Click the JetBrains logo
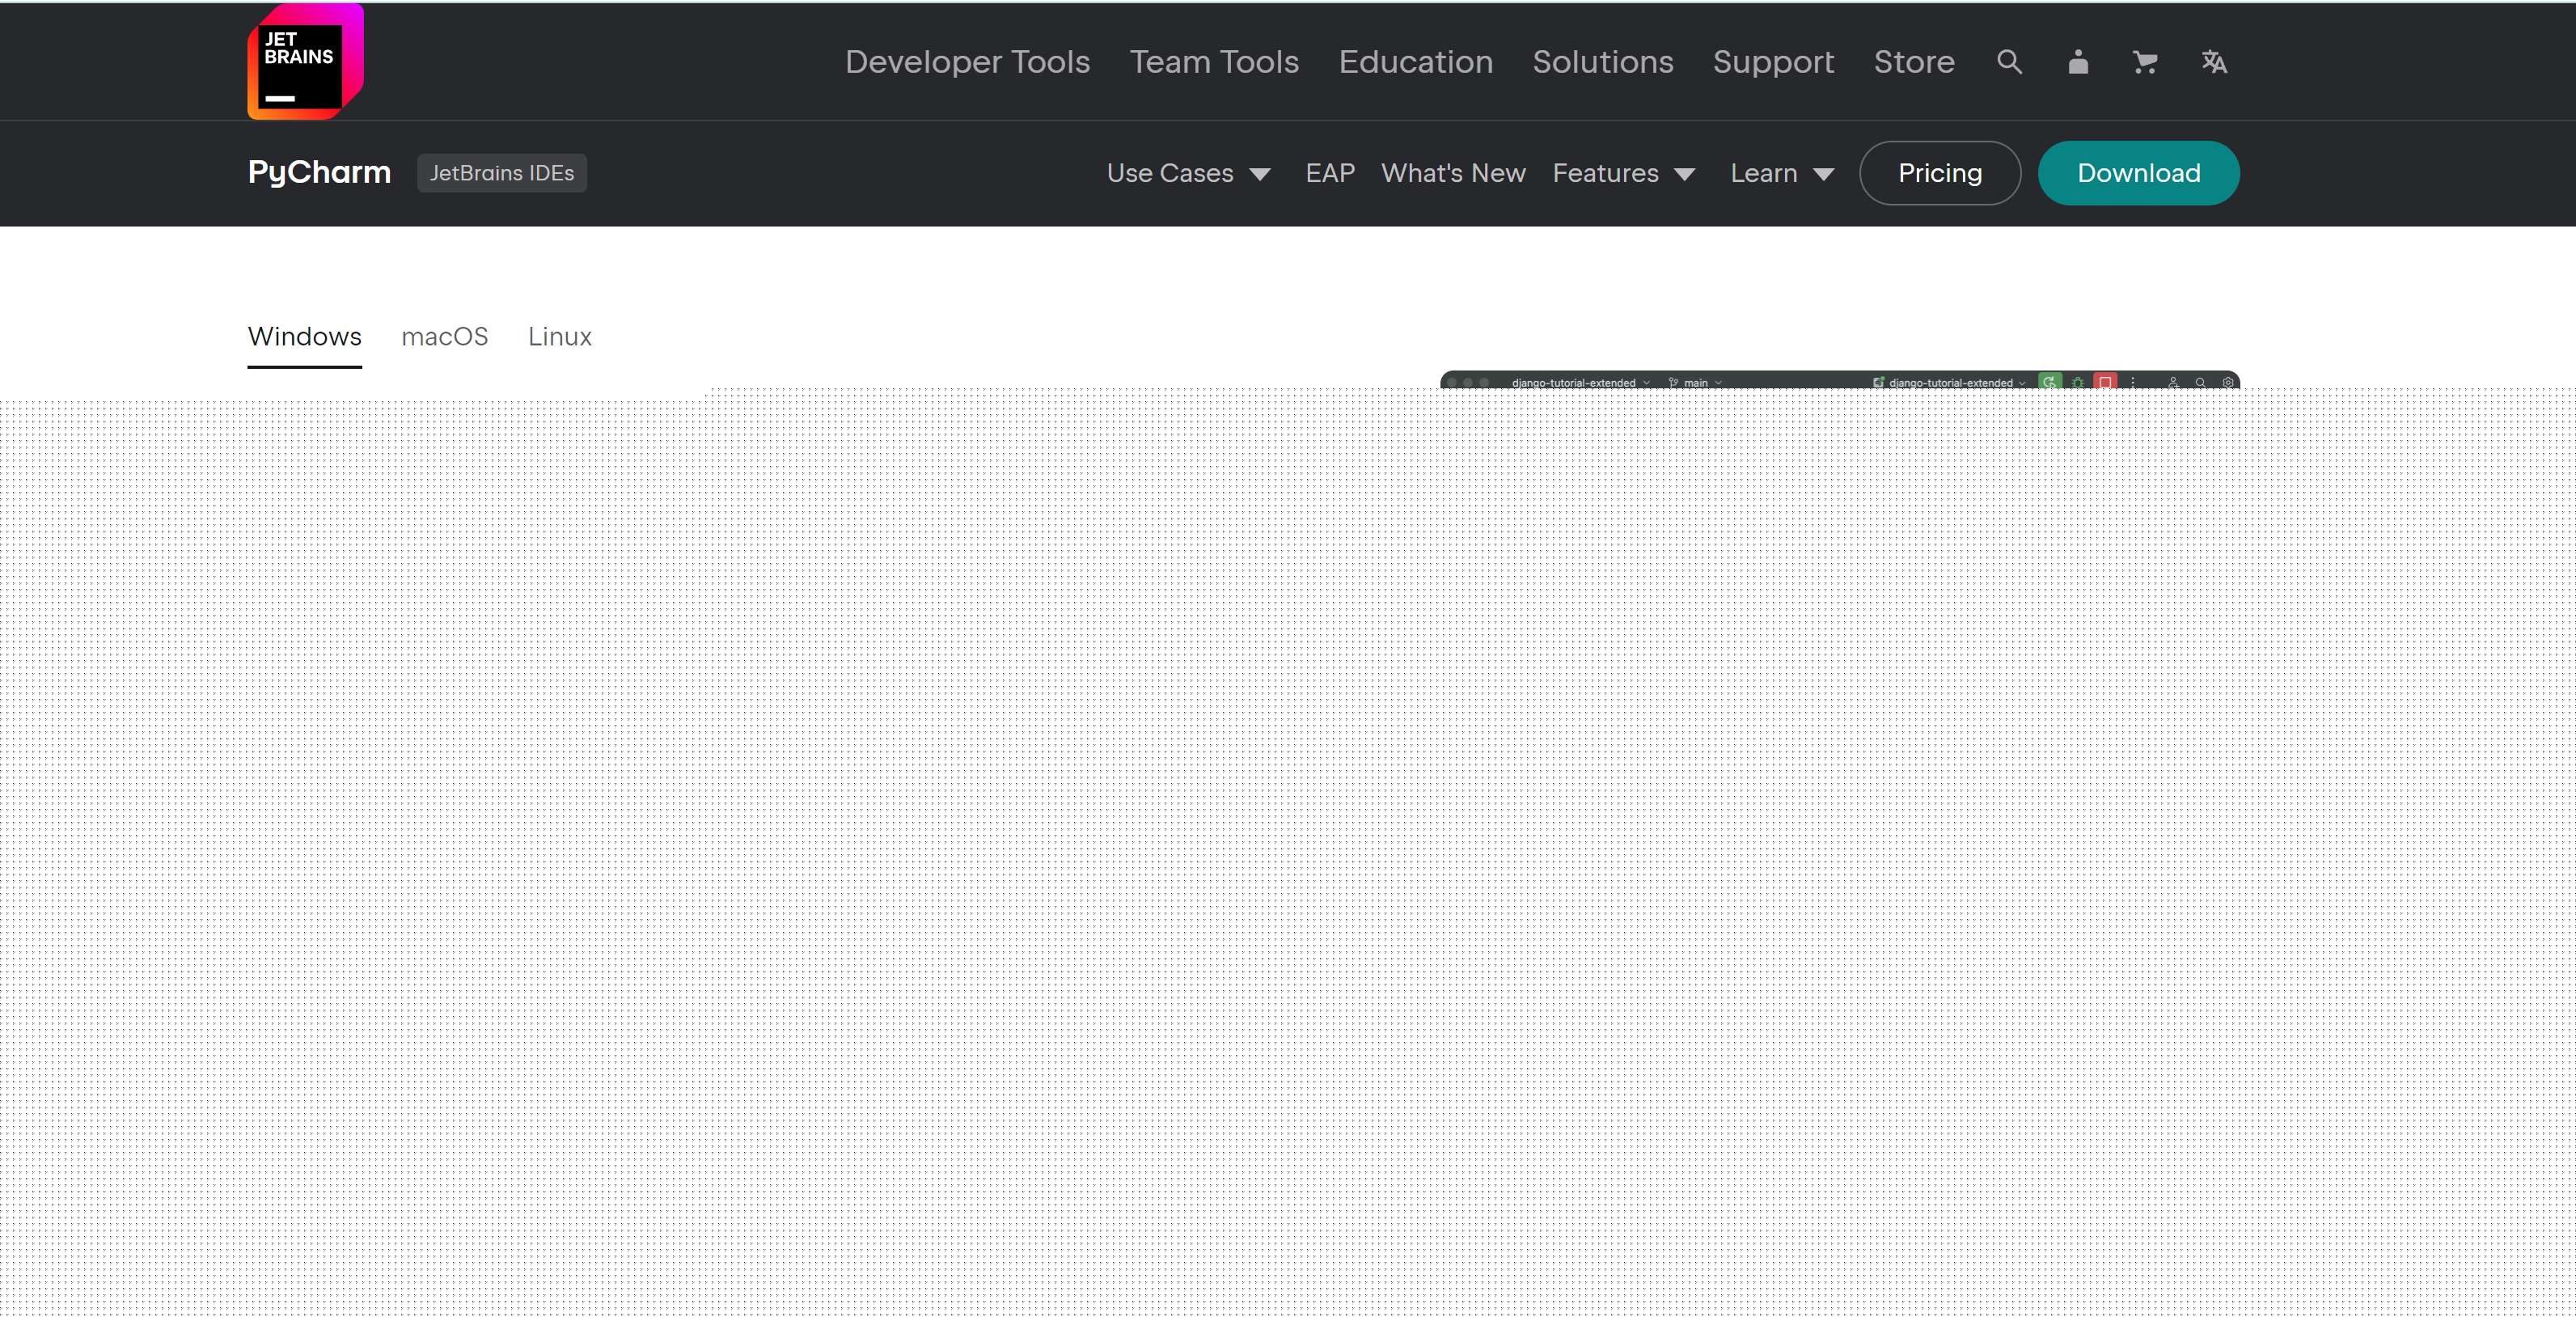 click(305, 62)
